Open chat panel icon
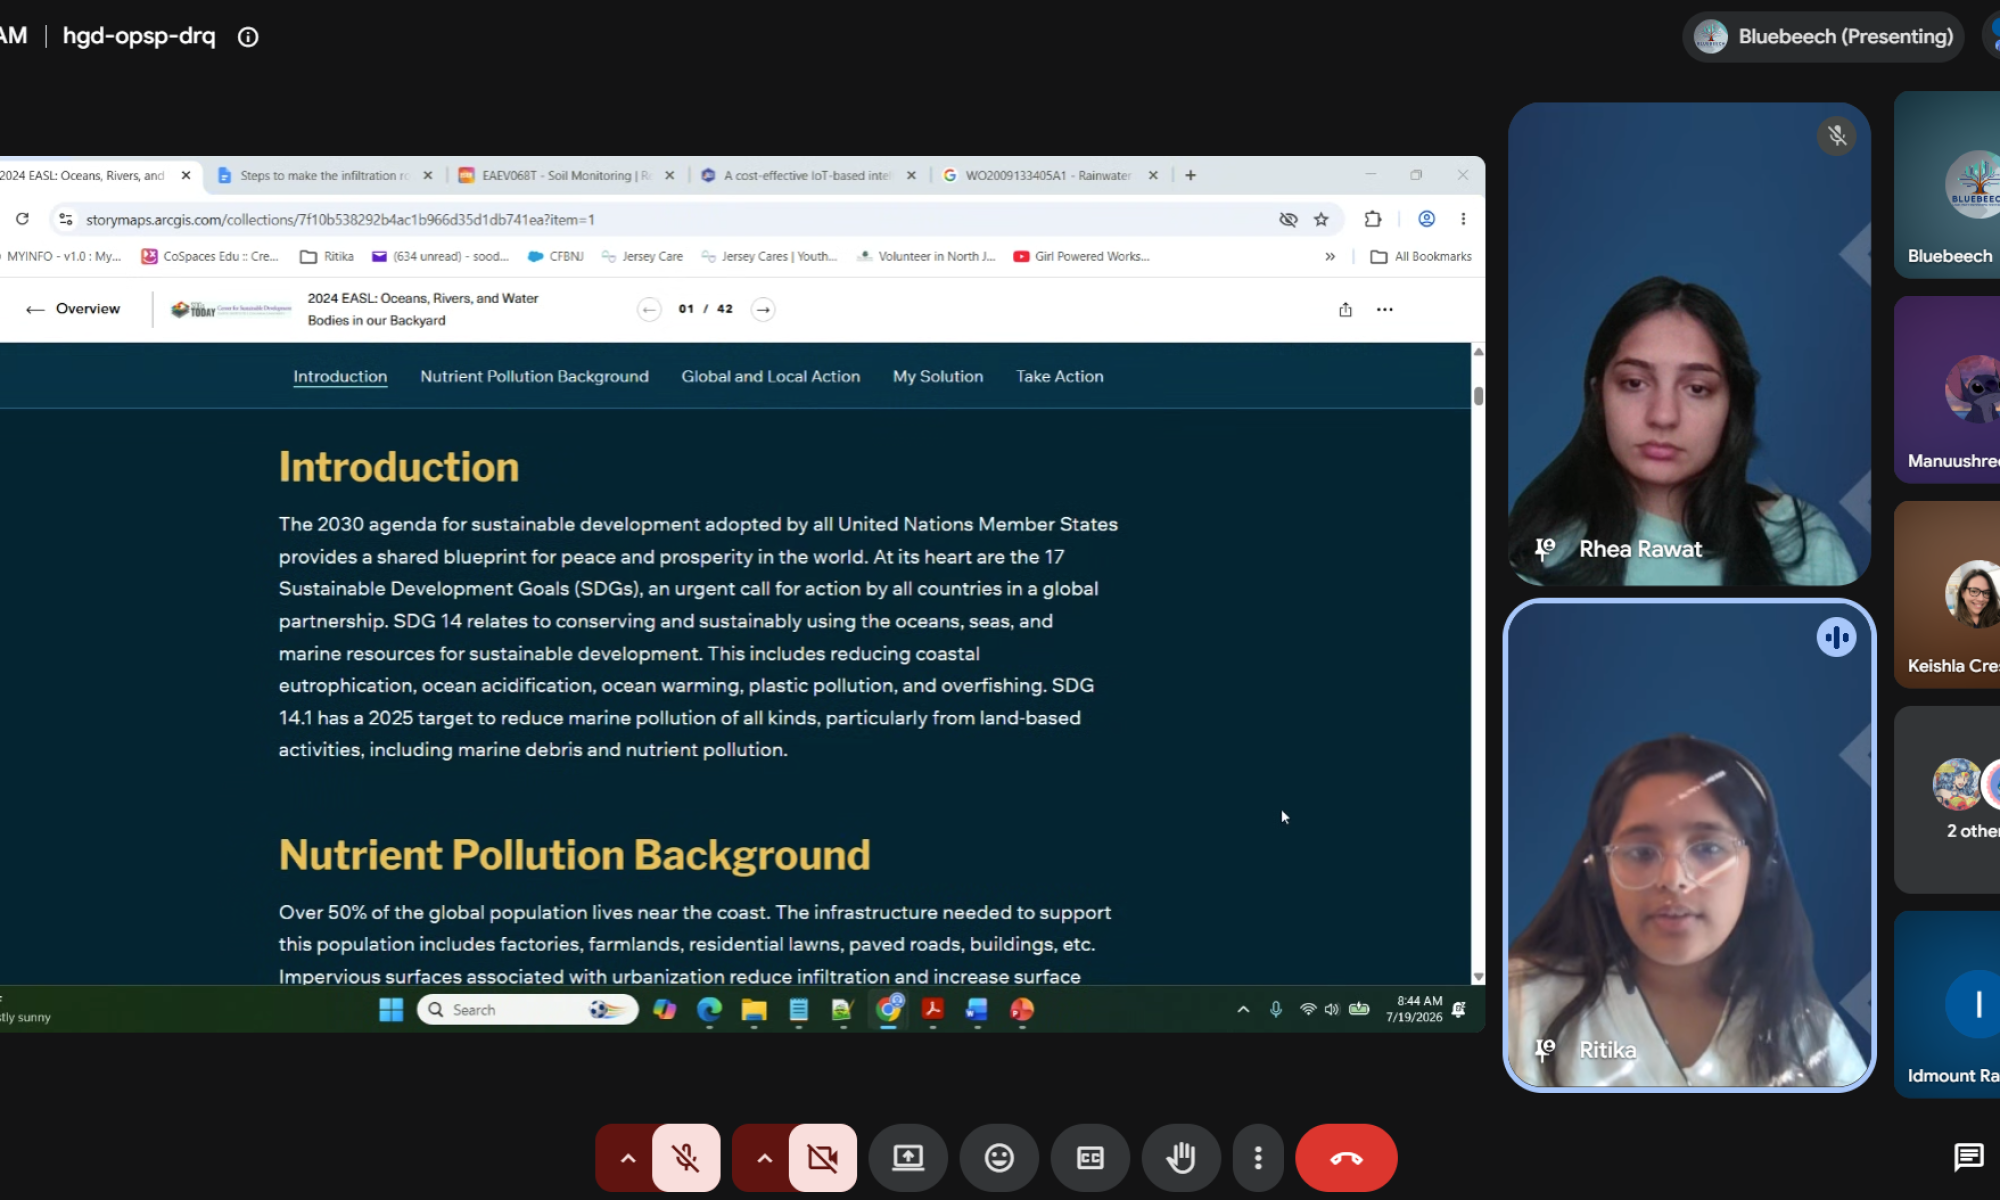The width and height of the screenshot is (2000, 1200). [1968, 1157]
